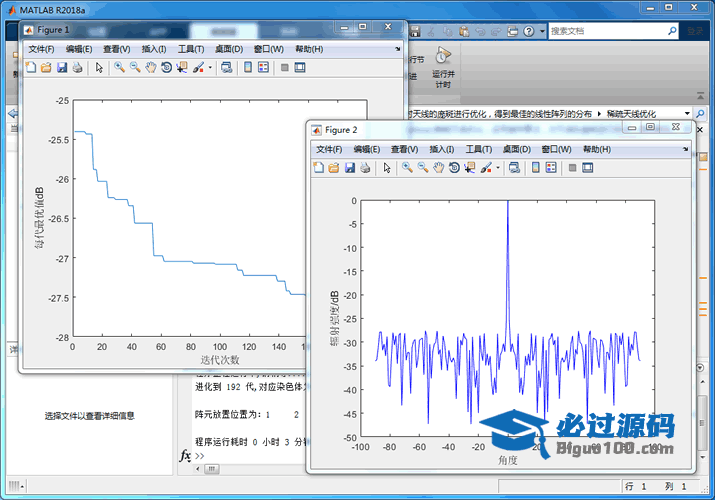715x500 pixels.
Task: Open file icon in Figure 1 toolbar
Action: coord(46,67)
